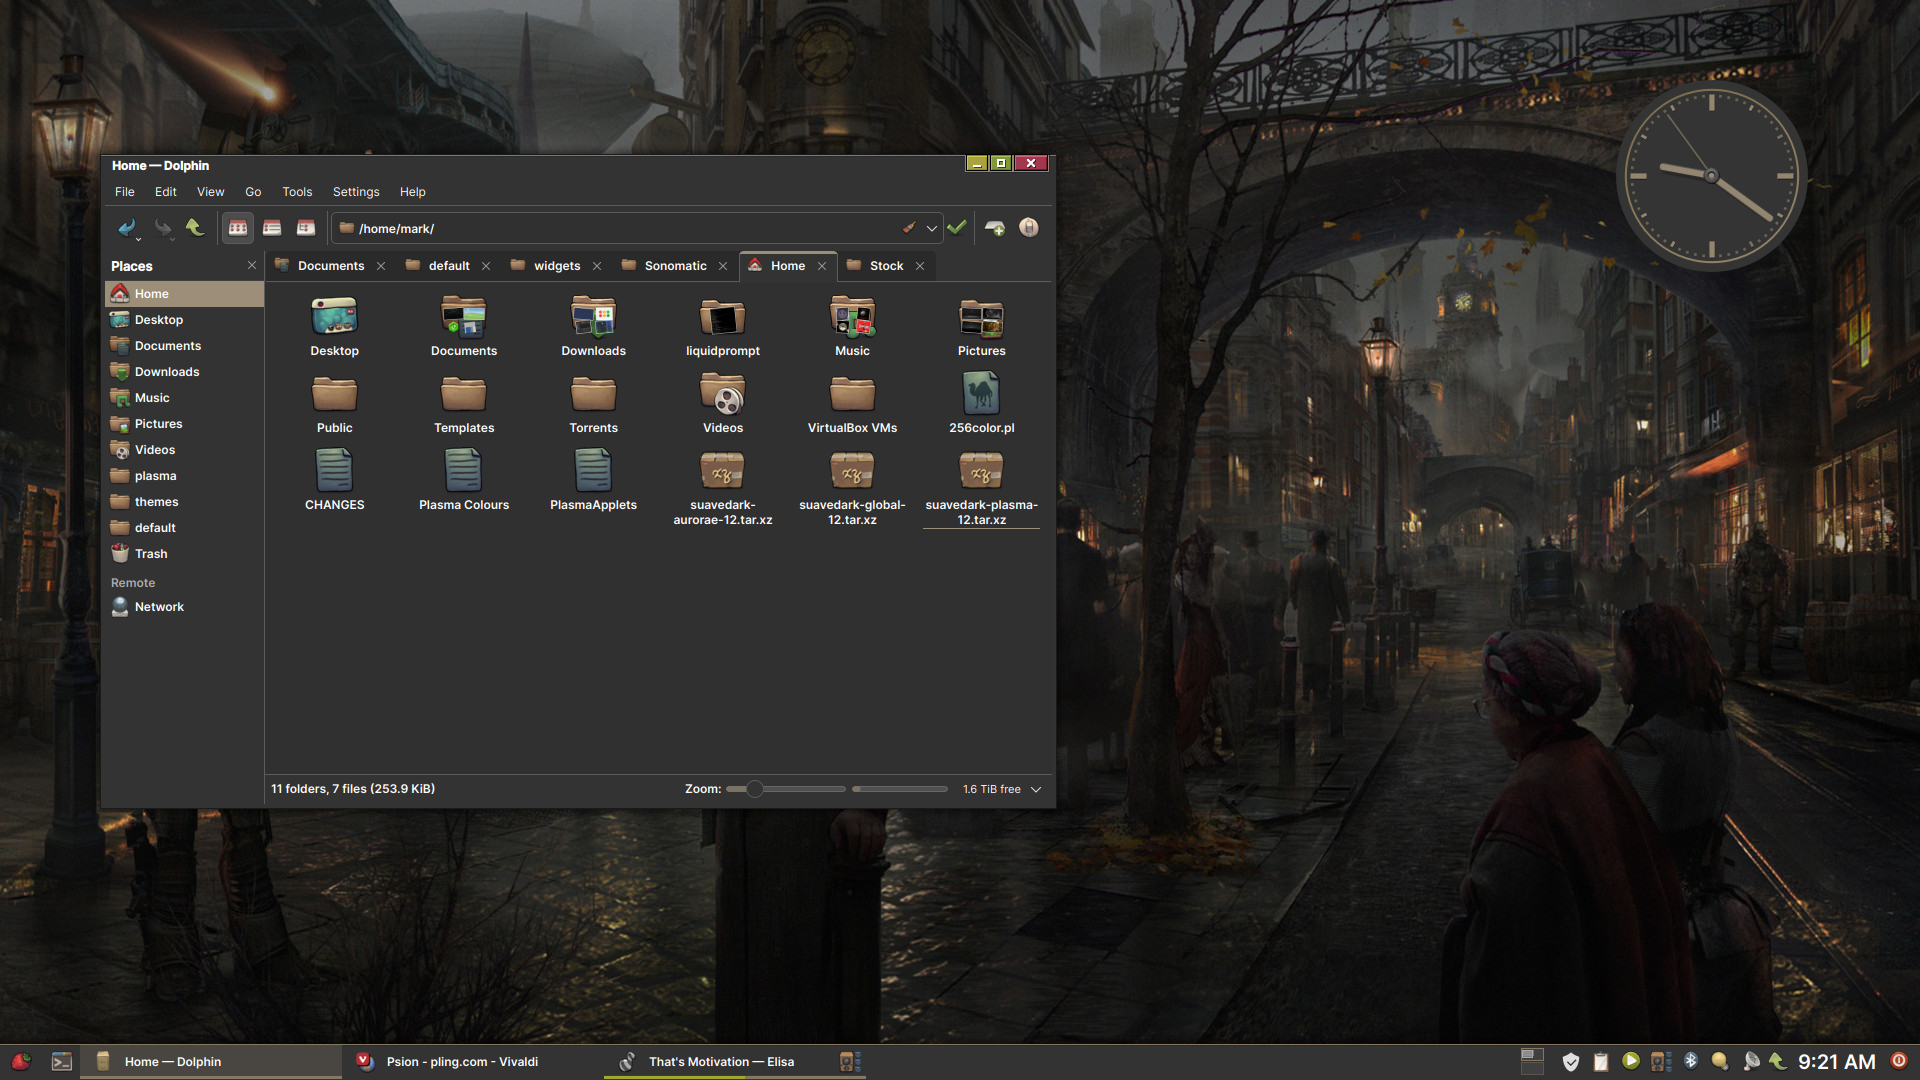Image resolution: width=1920 pixels, height=1080 pixels.
Task: Select plasma in Places sidebar
Action: tap(184, 476)
